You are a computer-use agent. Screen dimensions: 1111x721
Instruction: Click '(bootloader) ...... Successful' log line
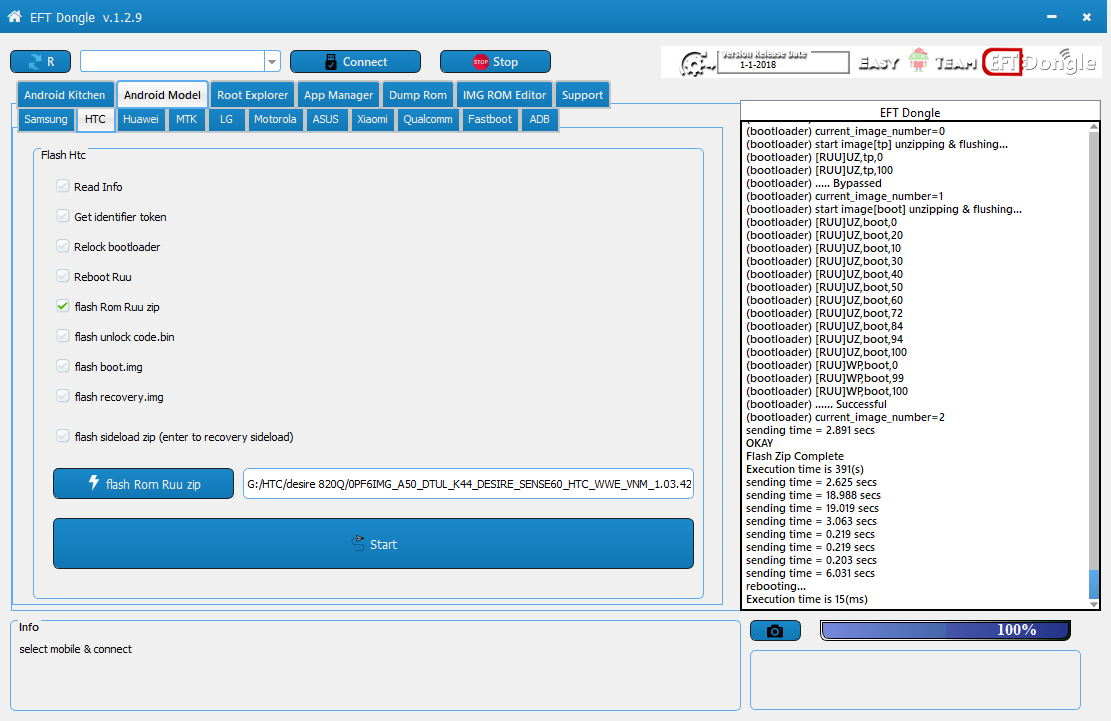816,404
